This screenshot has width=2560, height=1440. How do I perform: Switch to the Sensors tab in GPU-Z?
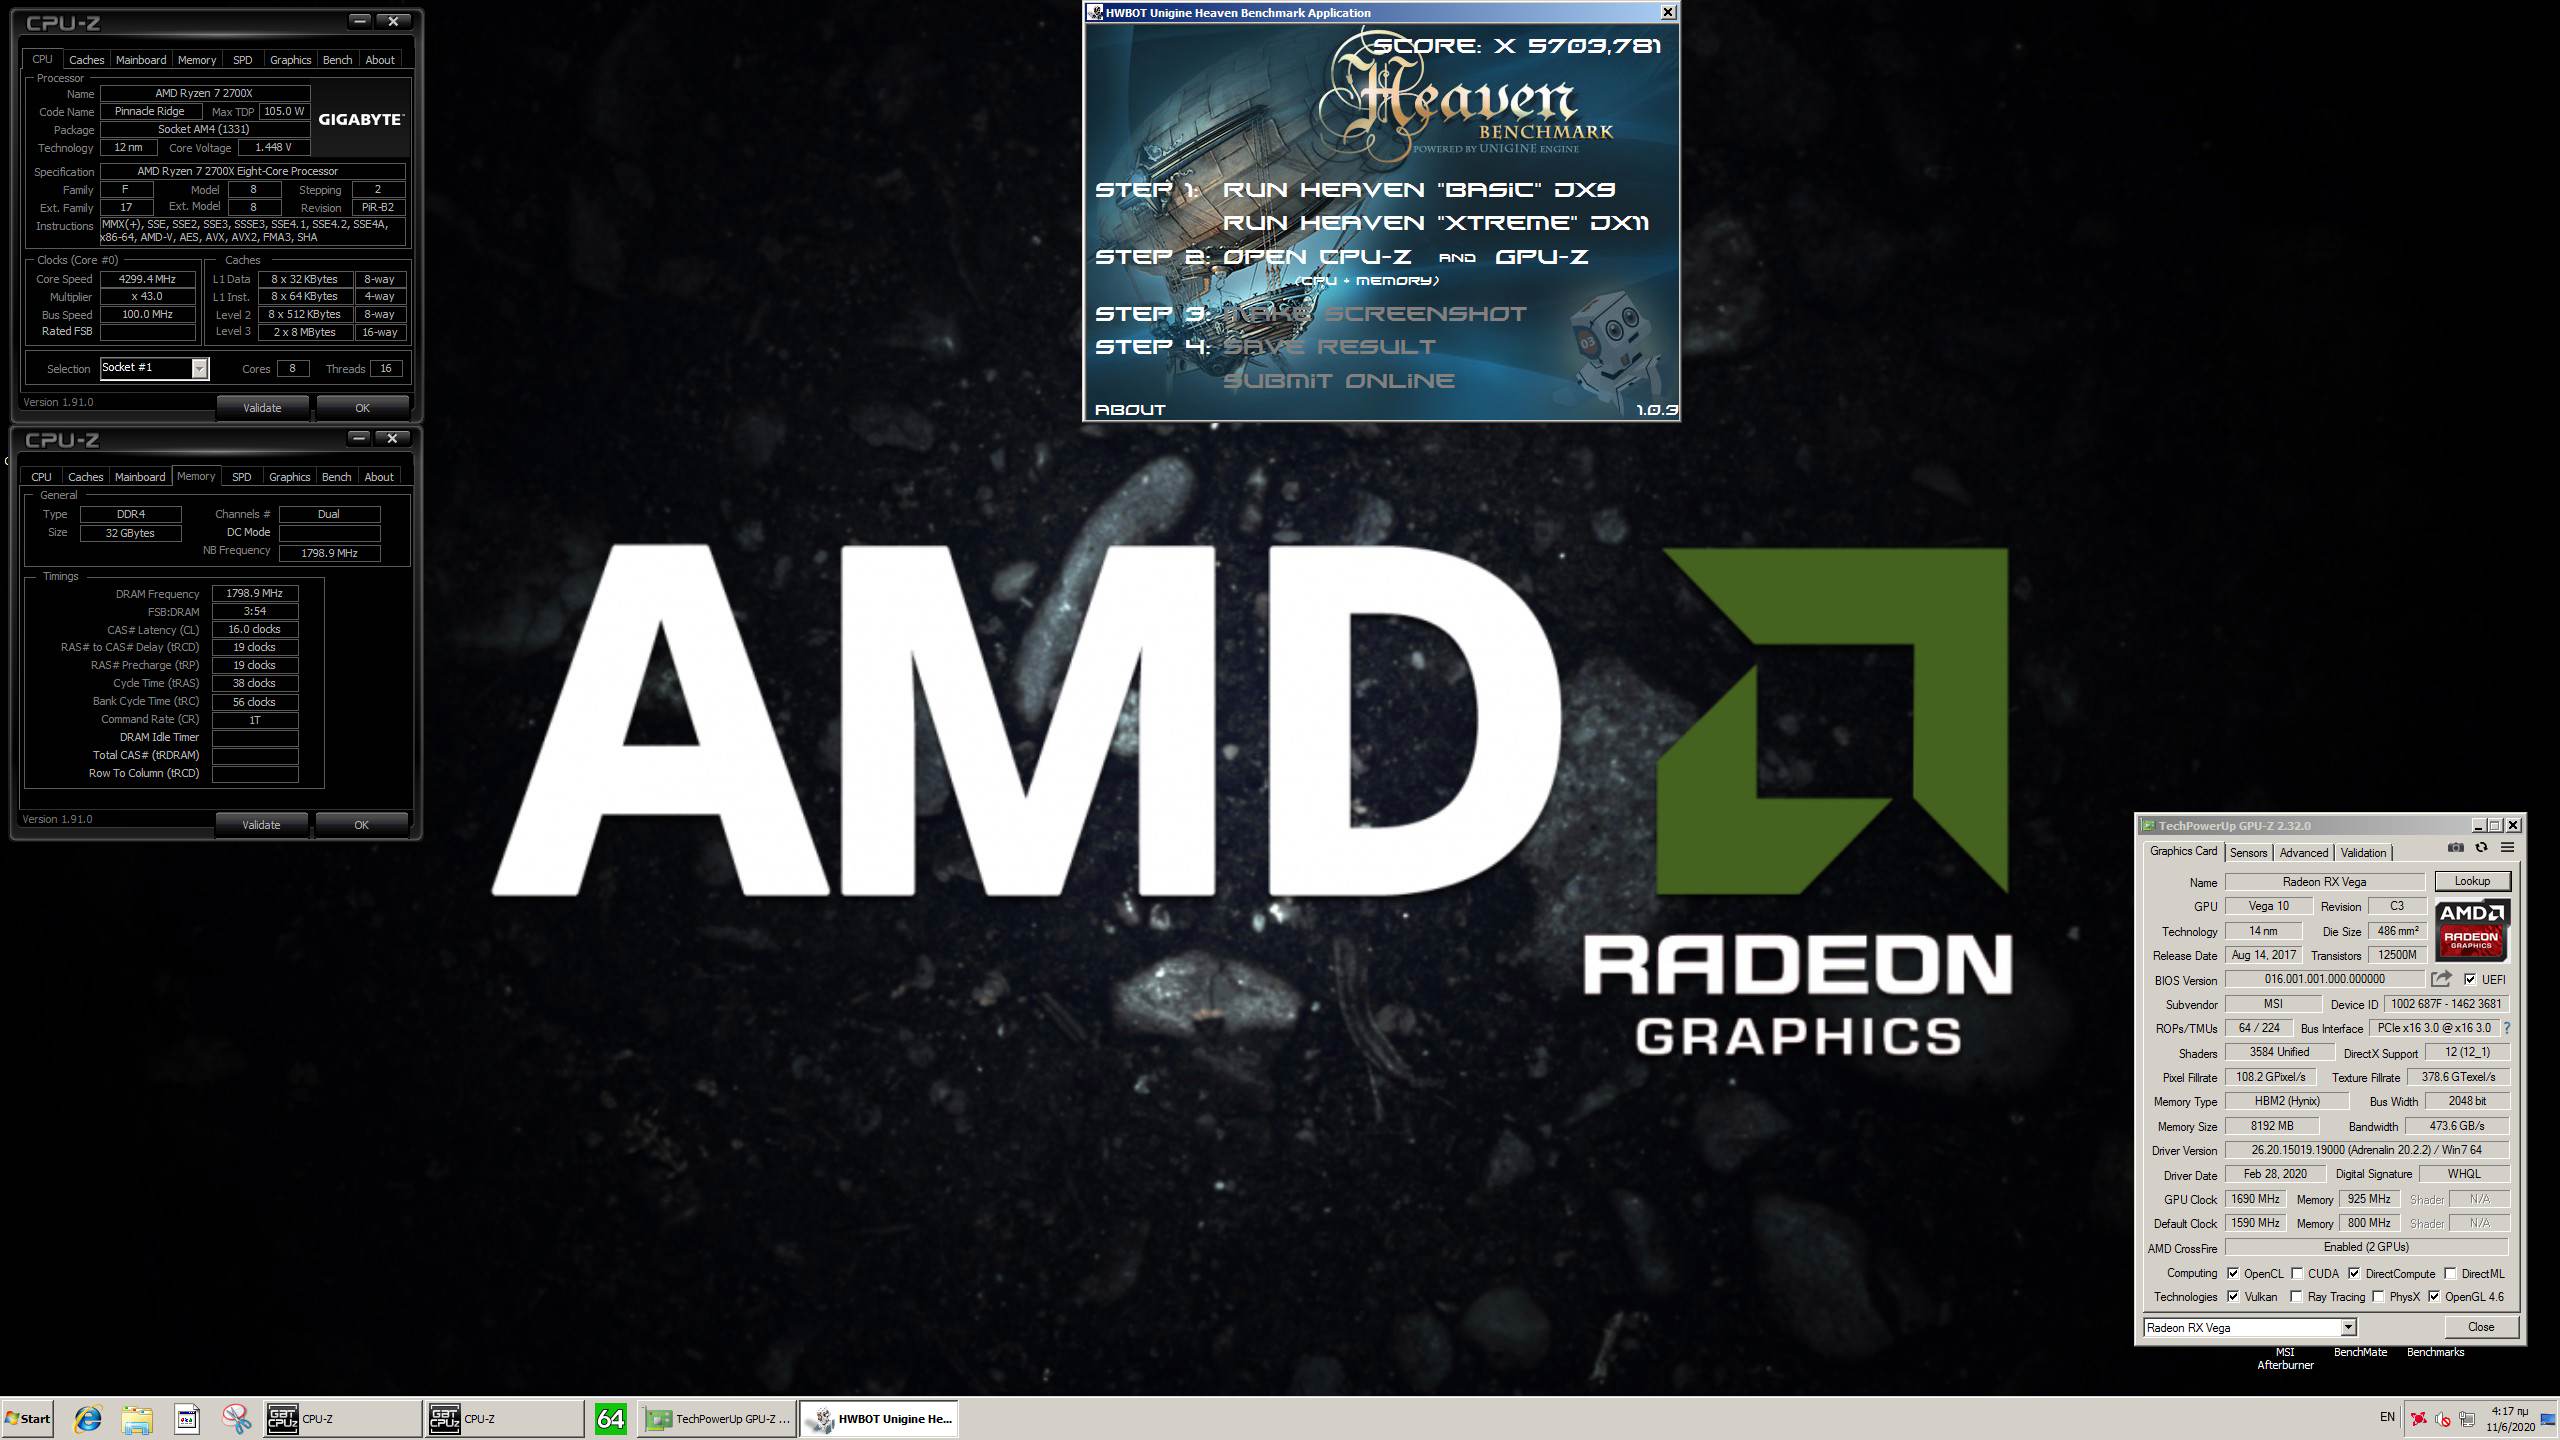[2248, 852]
